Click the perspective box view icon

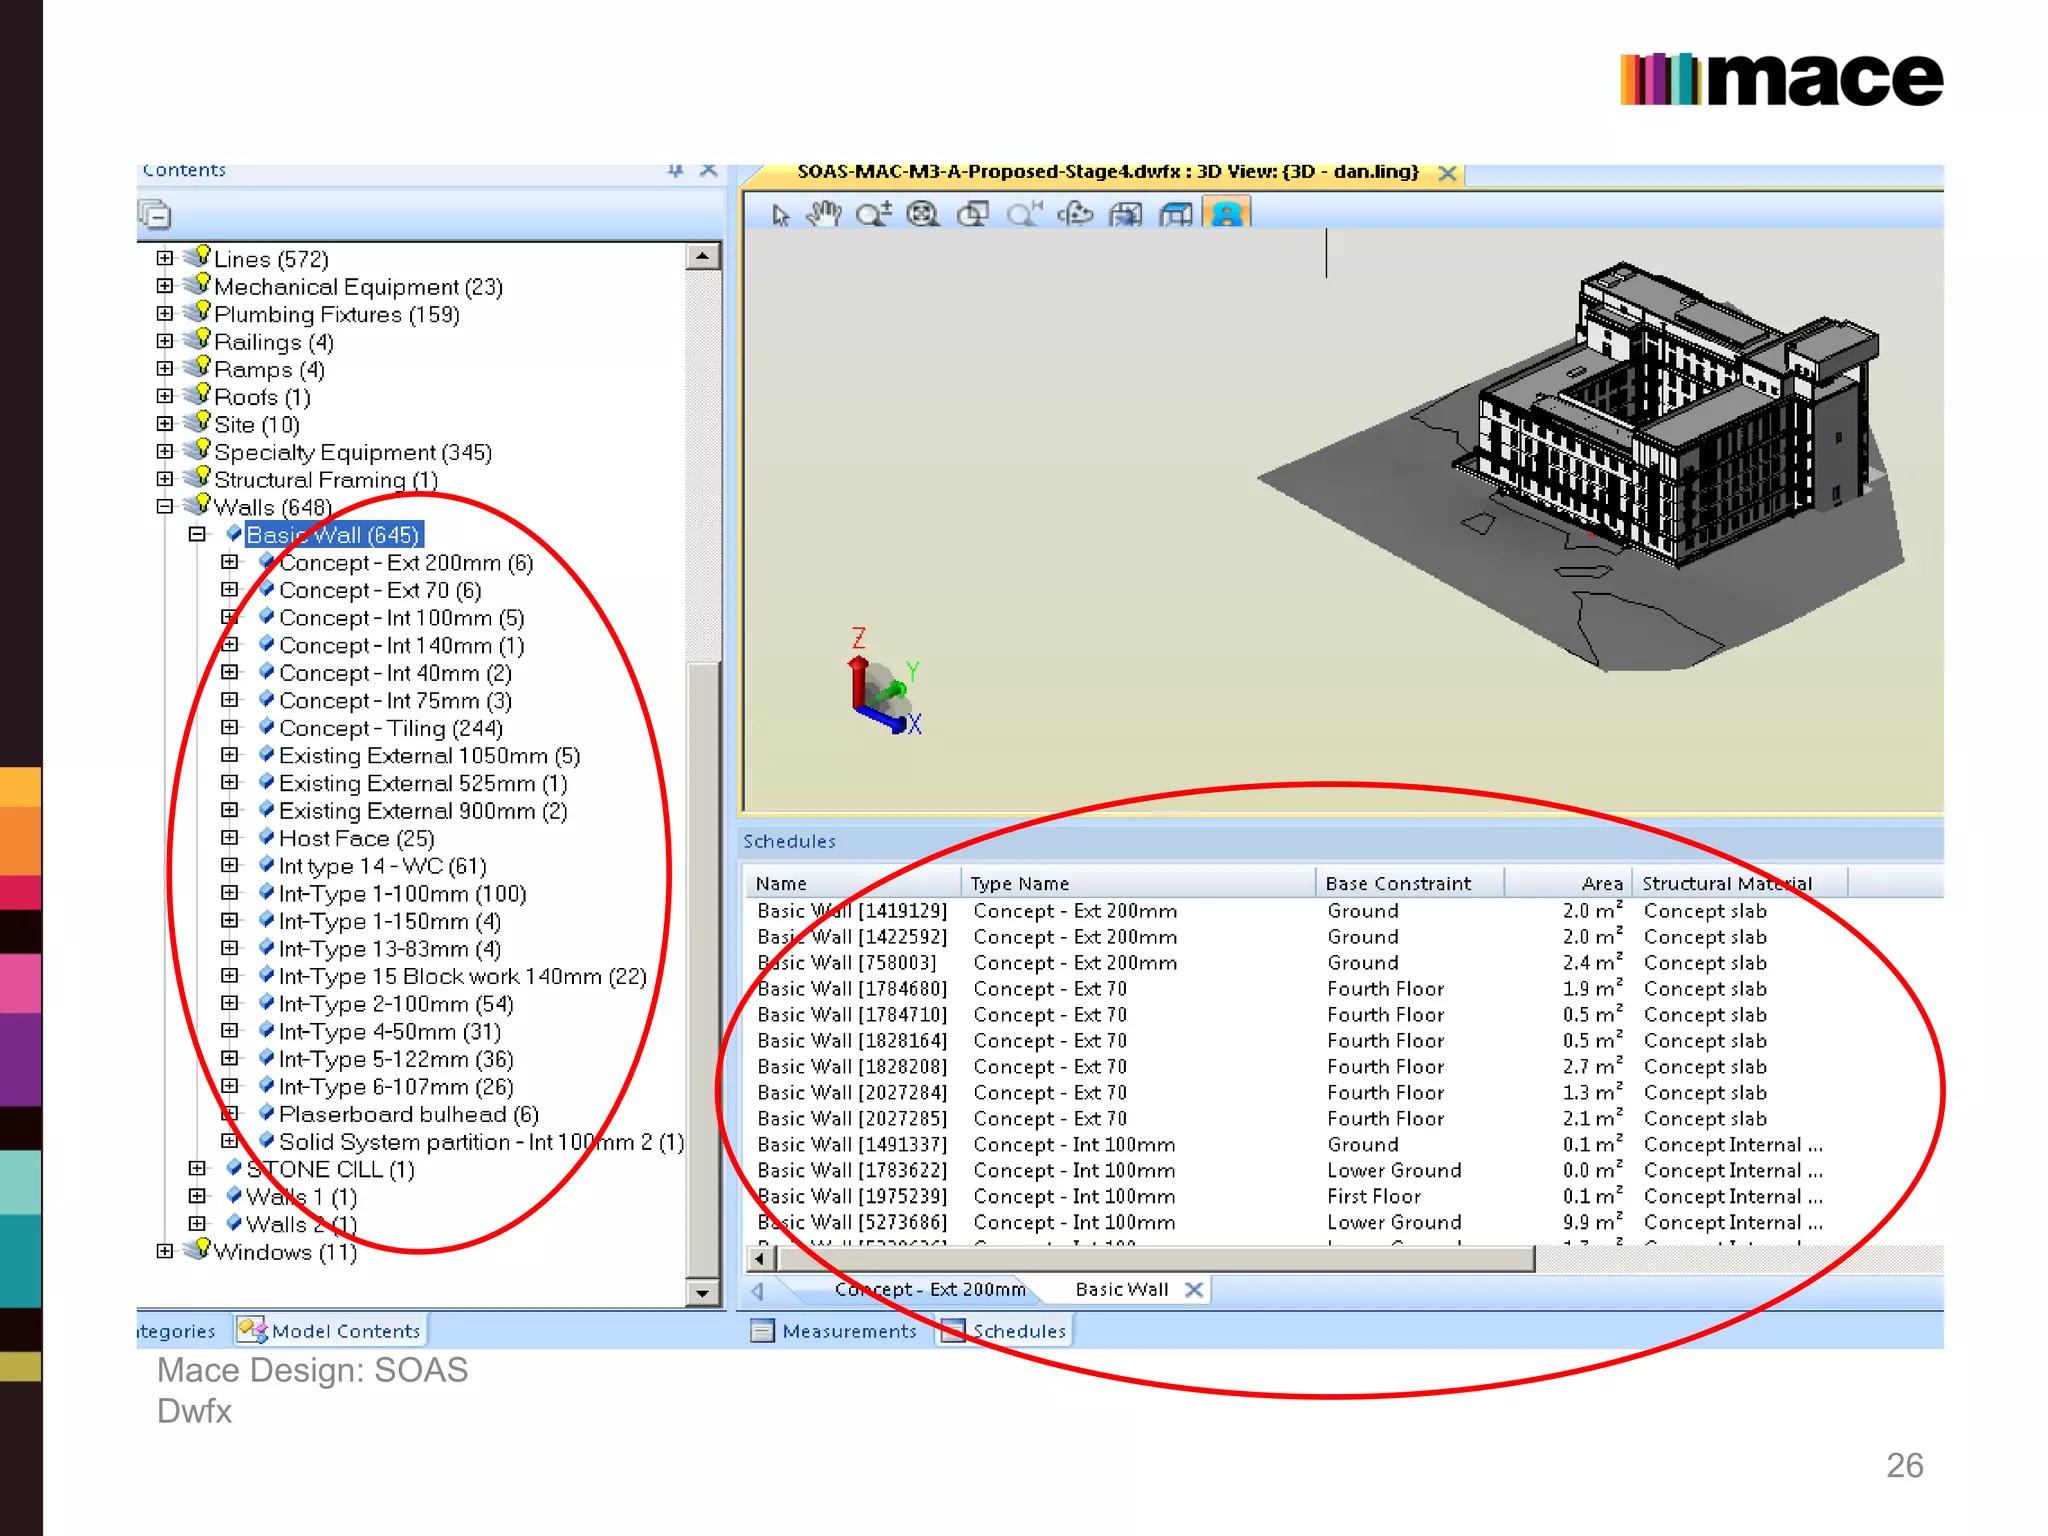pos(1176,214)
